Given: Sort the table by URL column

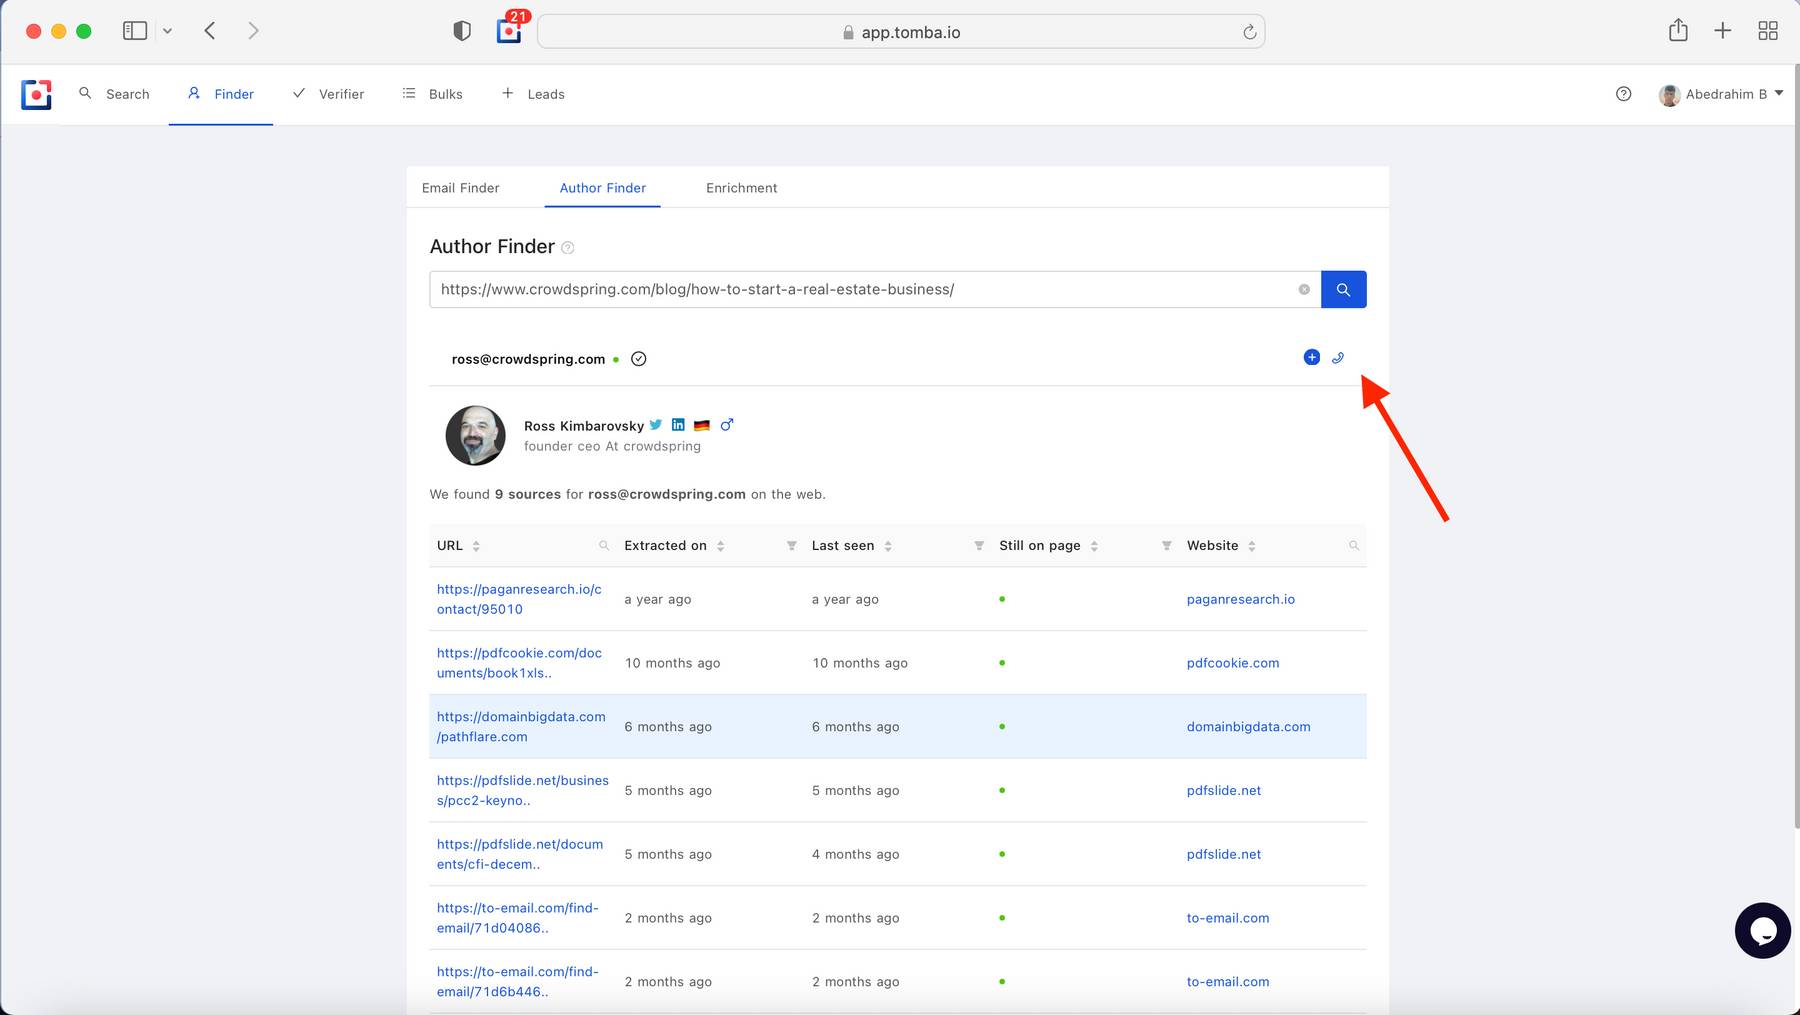Looking at the screenshot, I should 476,546.
